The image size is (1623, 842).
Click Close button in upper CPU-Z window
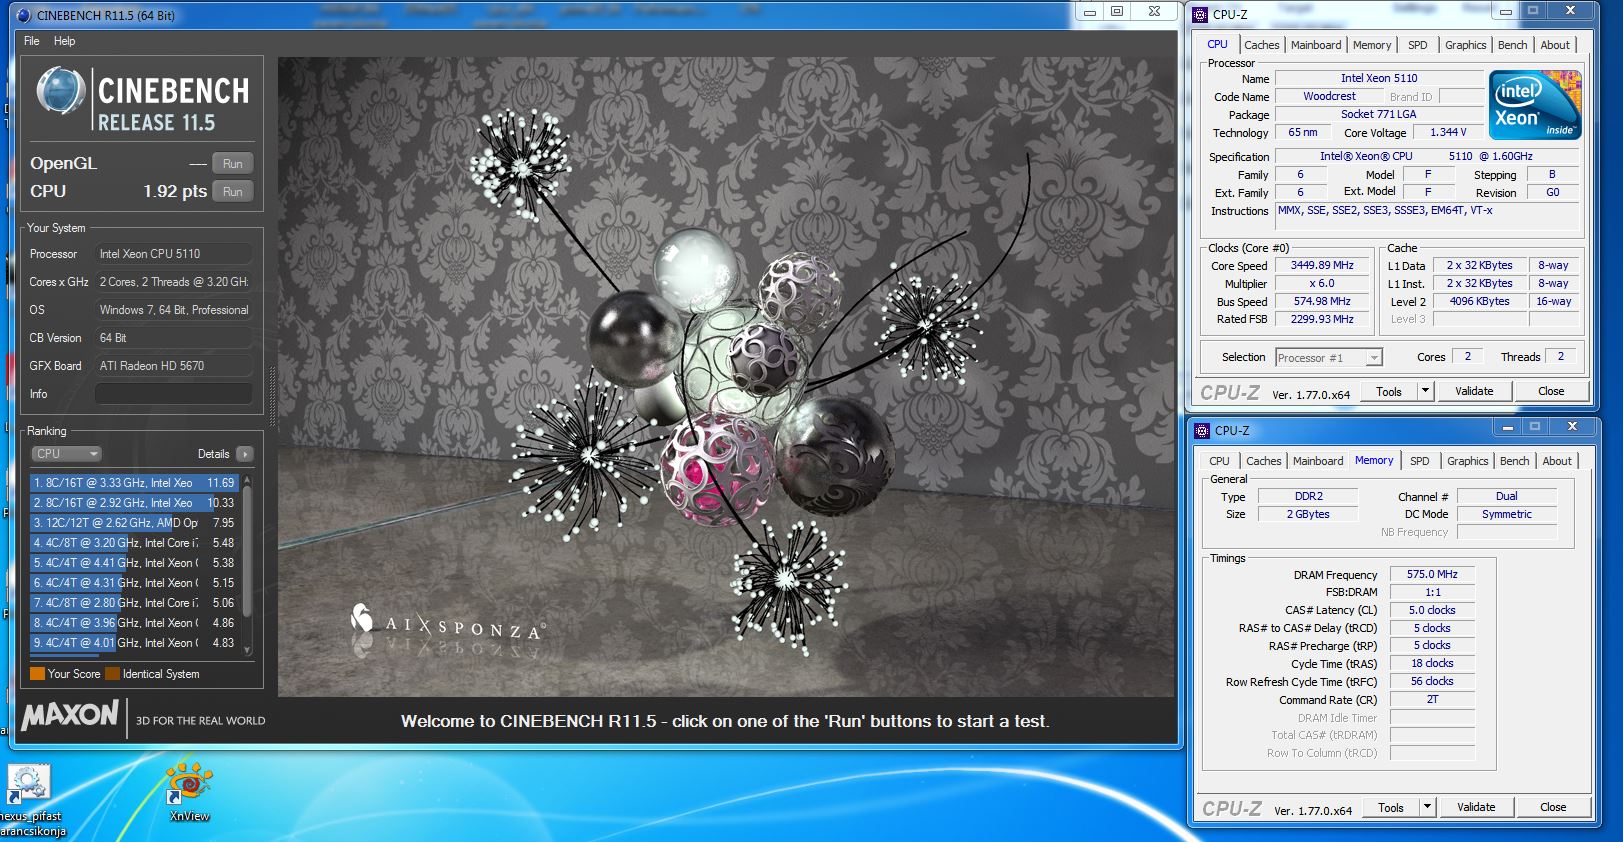tap(1551, 391)
